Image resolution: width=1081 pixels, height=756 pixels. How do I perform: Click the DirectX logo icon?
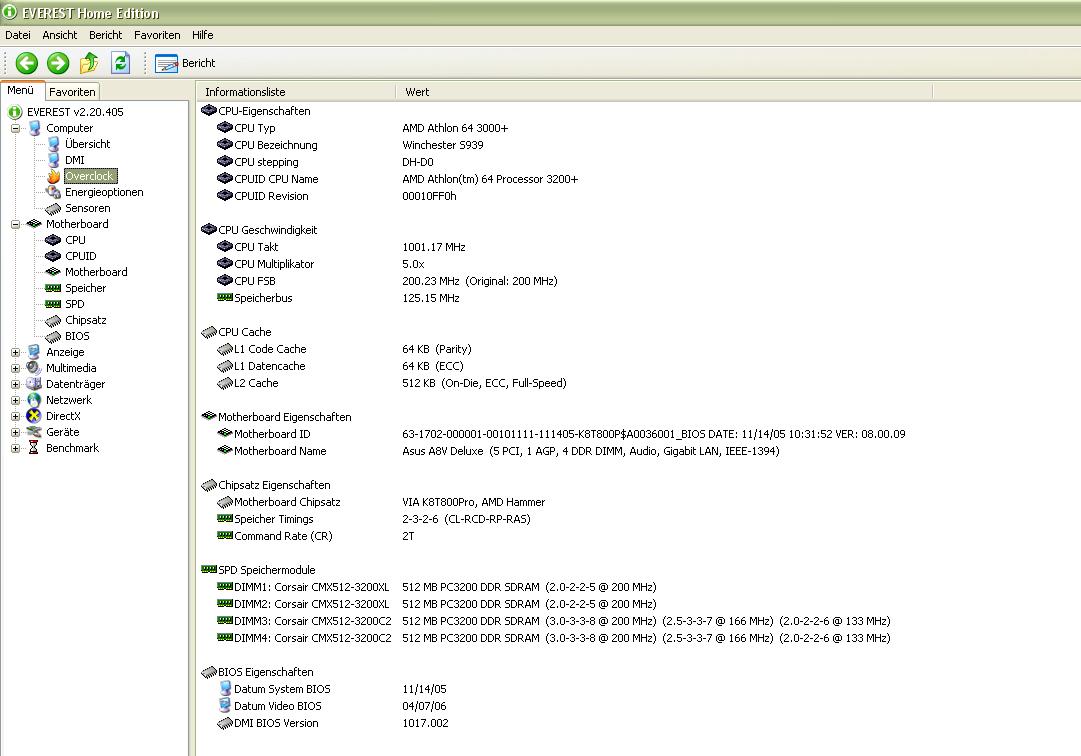[x=34, y=416]
